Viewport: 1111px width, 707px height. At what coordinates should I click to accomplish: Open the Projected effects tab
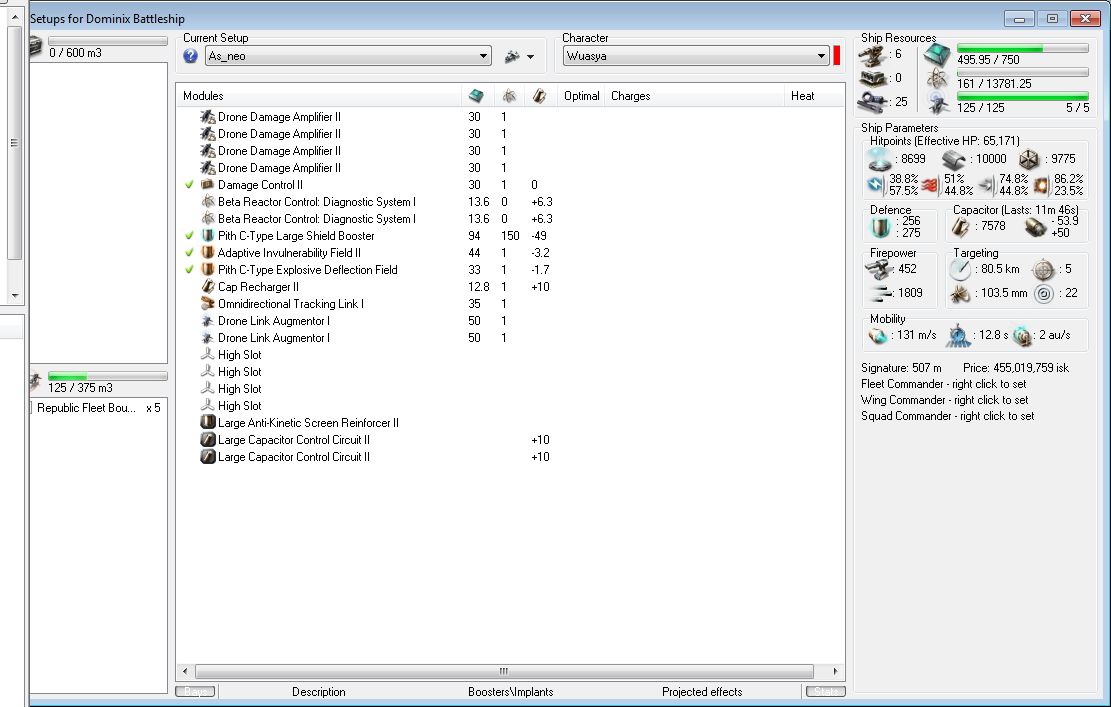pos(702,692)
